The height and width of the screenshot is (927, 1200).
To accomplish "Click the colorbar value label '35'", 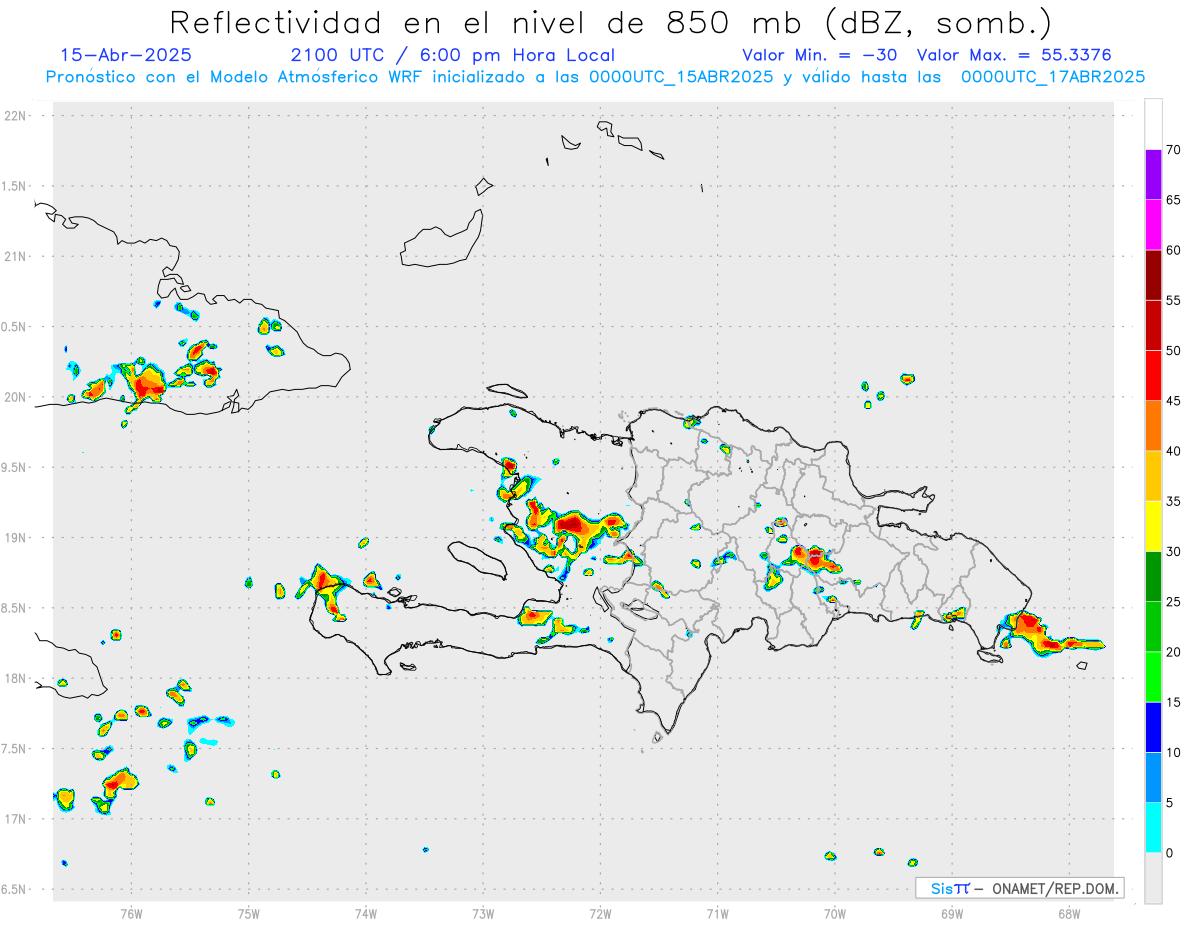I will 1173,501.
